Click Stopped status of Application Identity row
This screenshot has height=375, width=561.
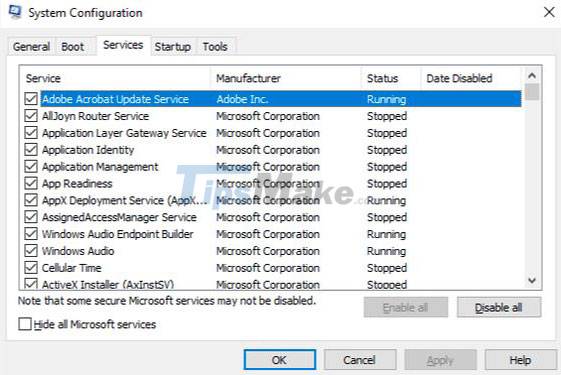(x=387, y=150)
